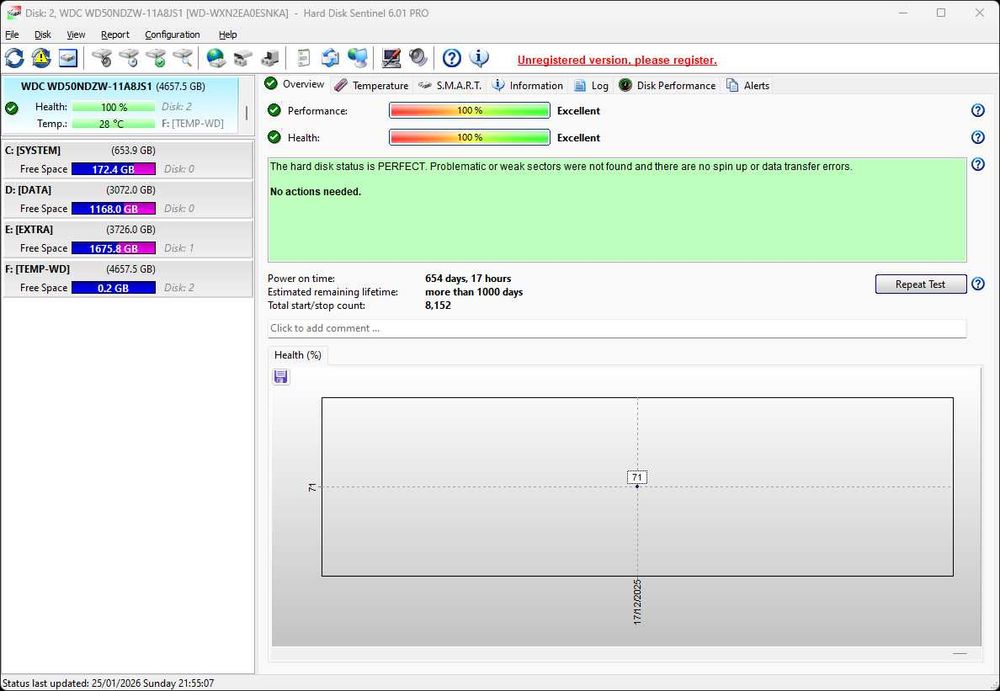Click the blue arrows over folder toolbar icon
The width and height of the screenshot is (1000, 691).
pos(330,59)
